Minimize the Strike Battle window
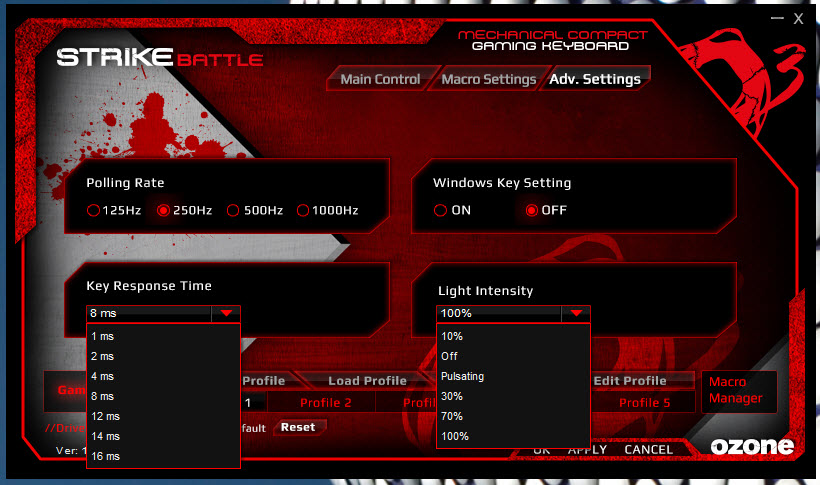Image resolution: width=820 pixels, height=485 pixels. [x=777, y=18]
